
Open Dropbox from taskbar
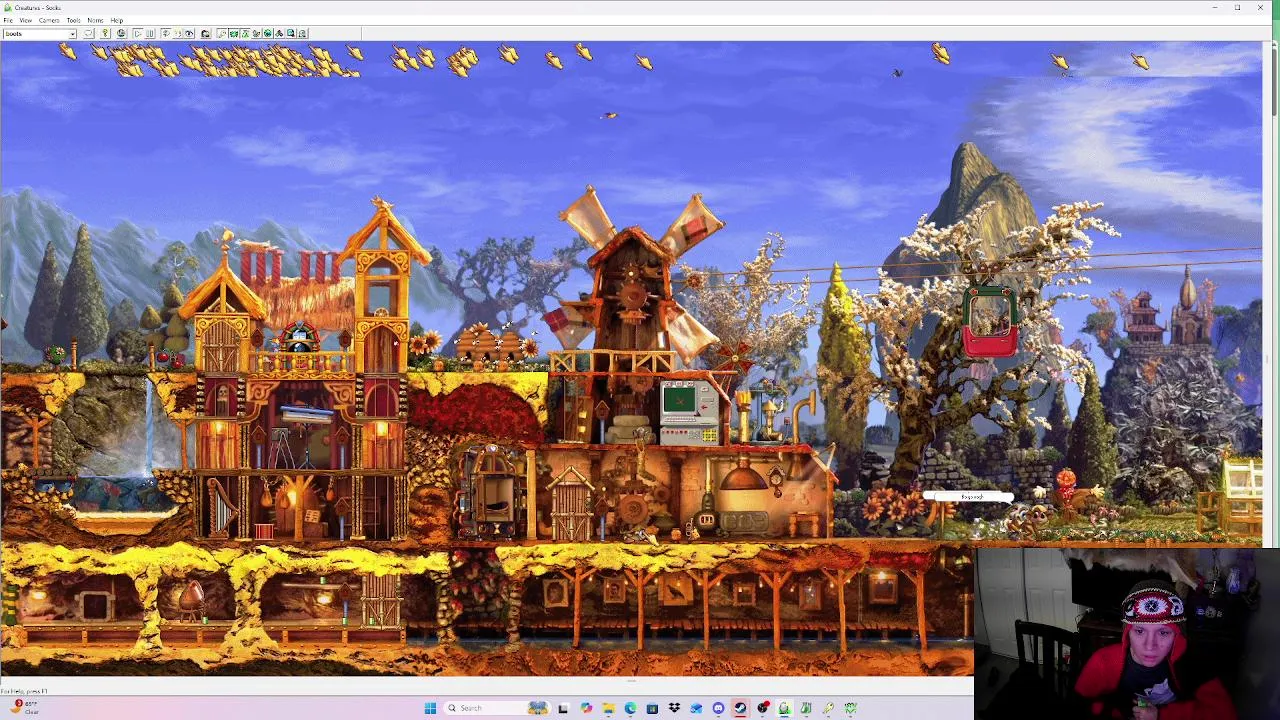pos(674,708)
